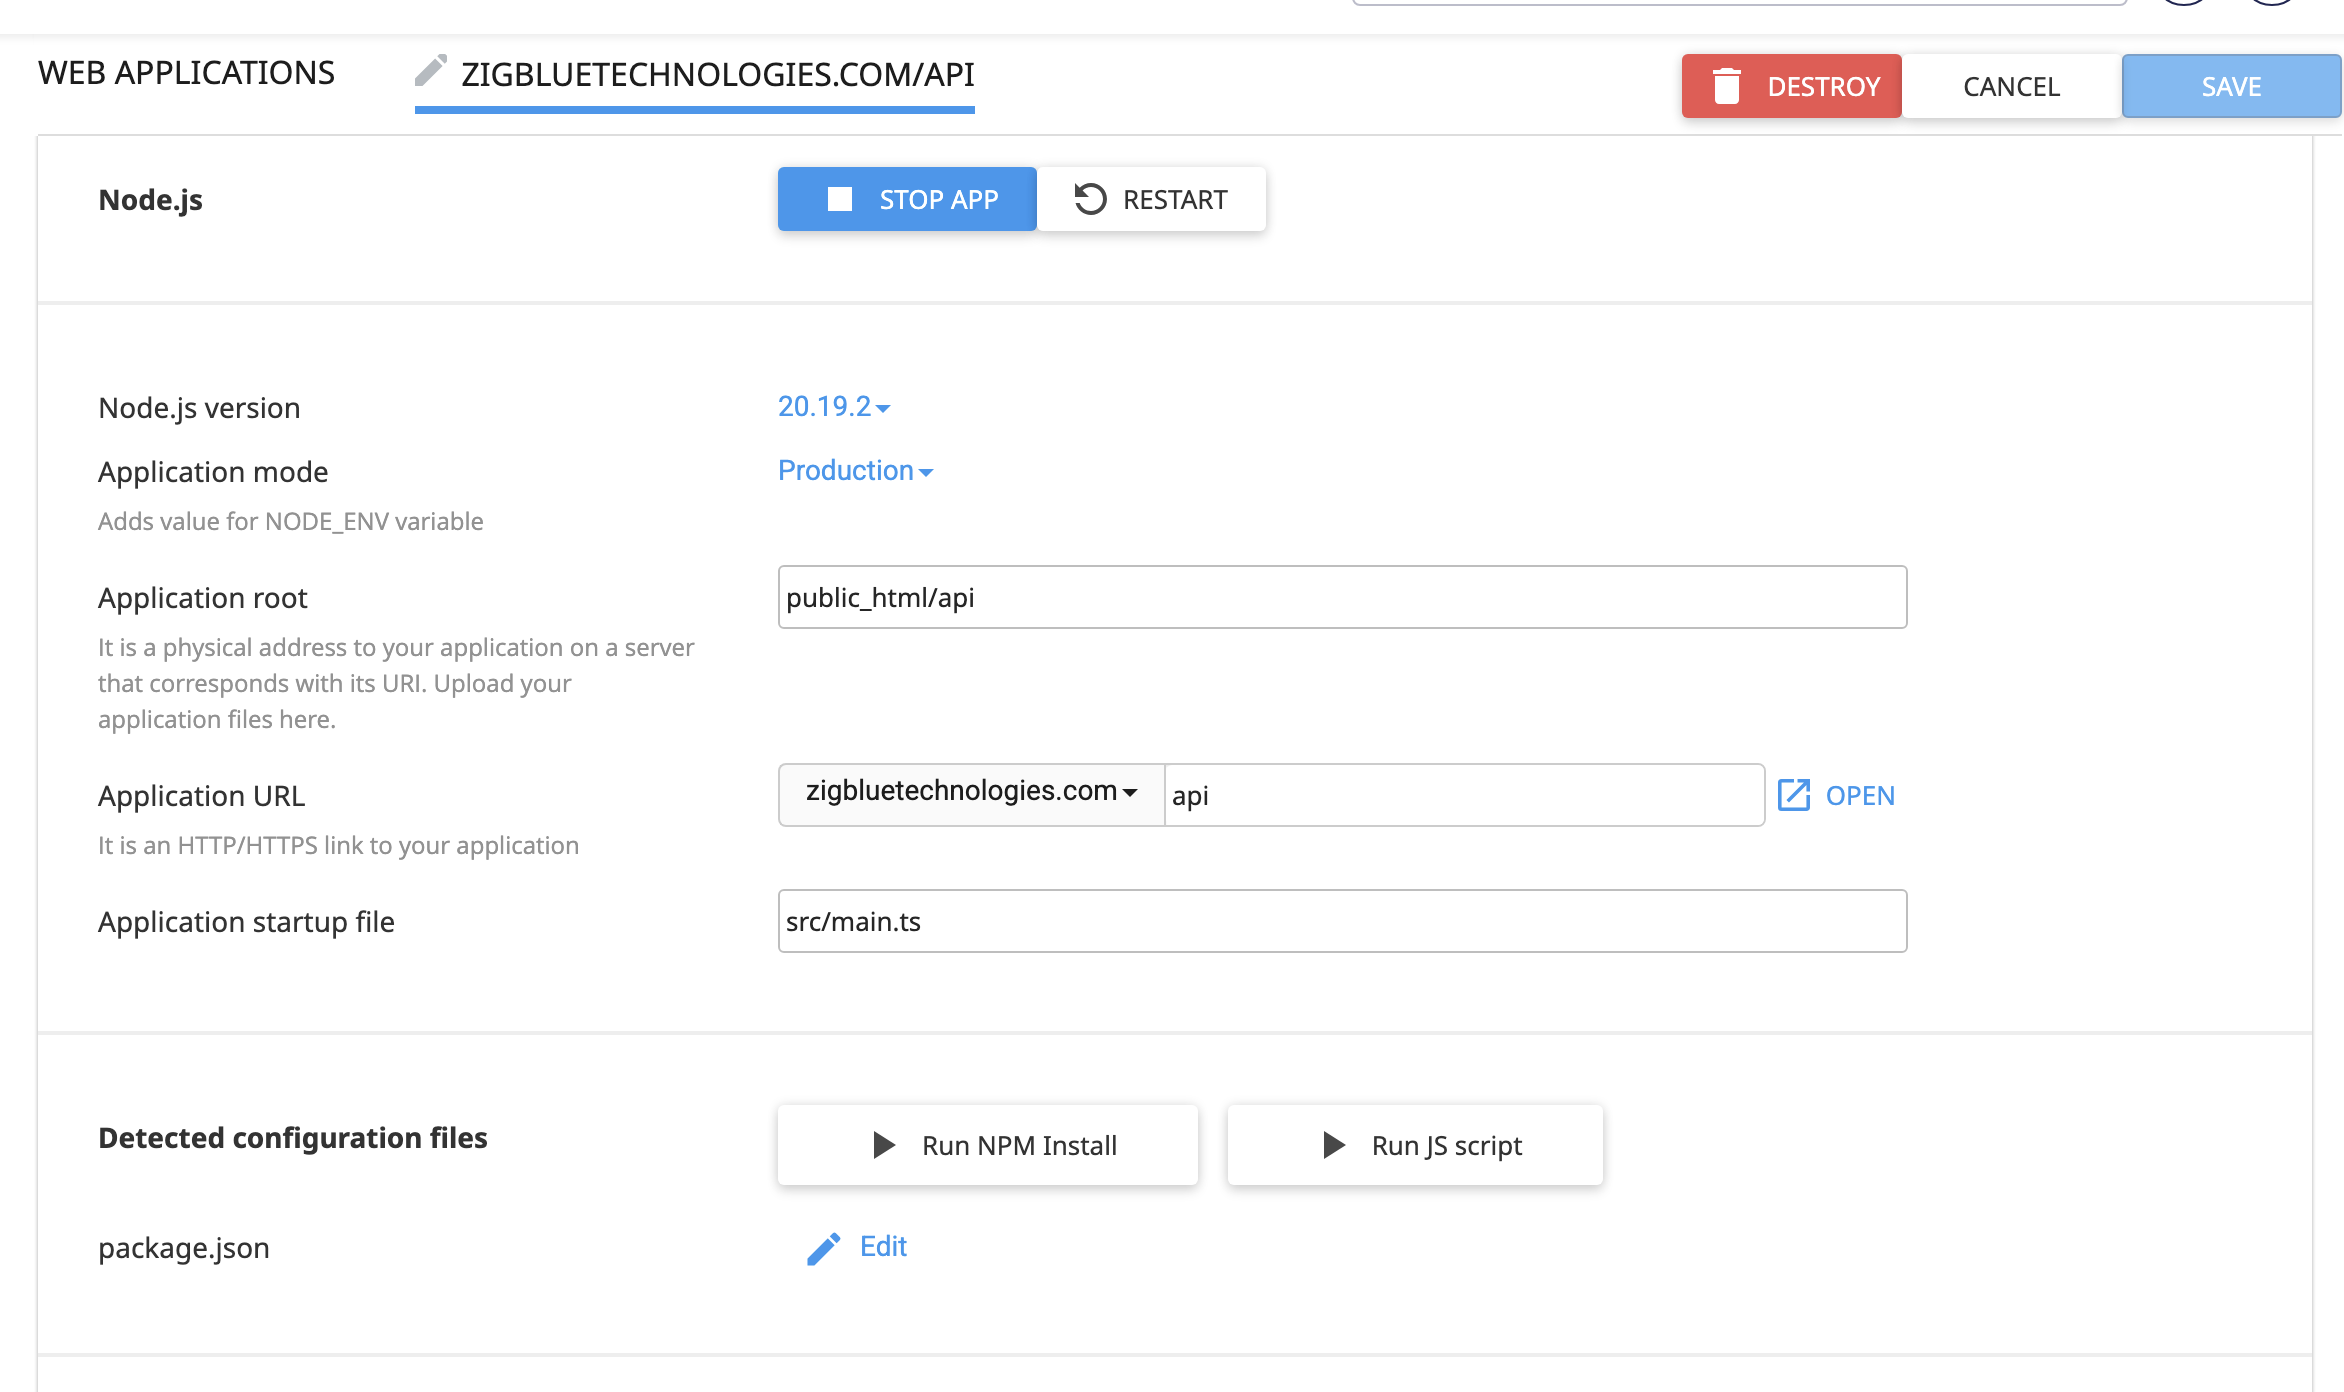Image resolution: width=2344 pixels, height=1392 pixels.
Task: Click the pencil icon beside ZIGBLUETECHNOLOGIES.COM/API title
Action: pyautogui.click(x=431, y=71)
